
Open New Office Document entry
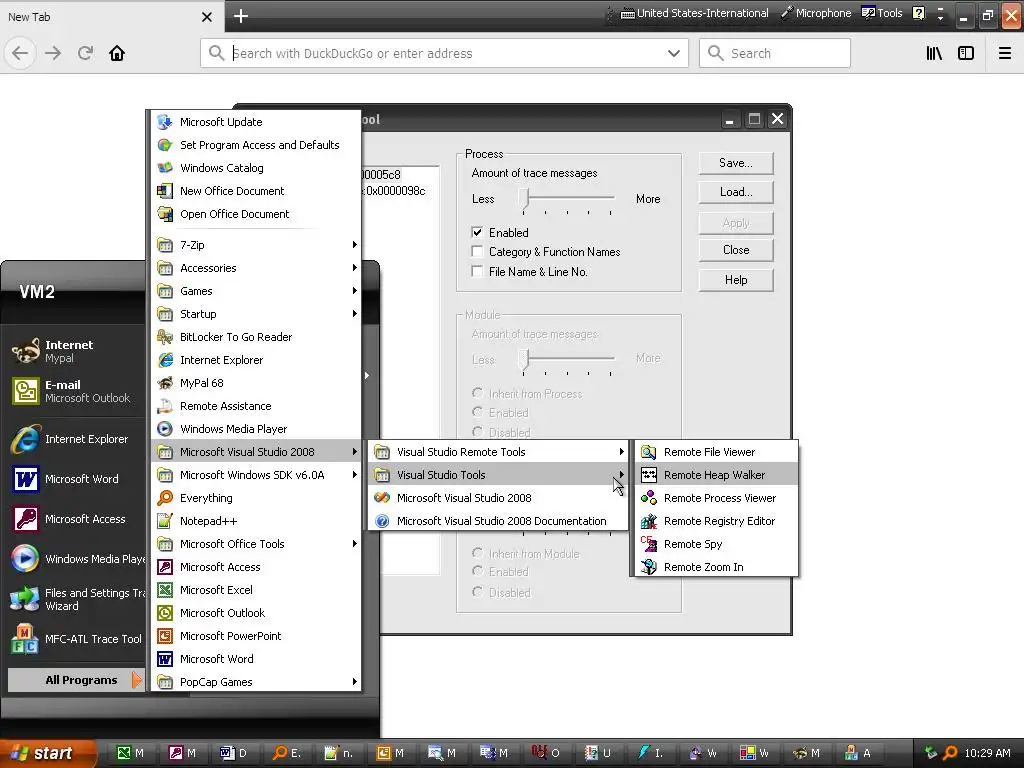pyautogui.click(x=256, y=191)
